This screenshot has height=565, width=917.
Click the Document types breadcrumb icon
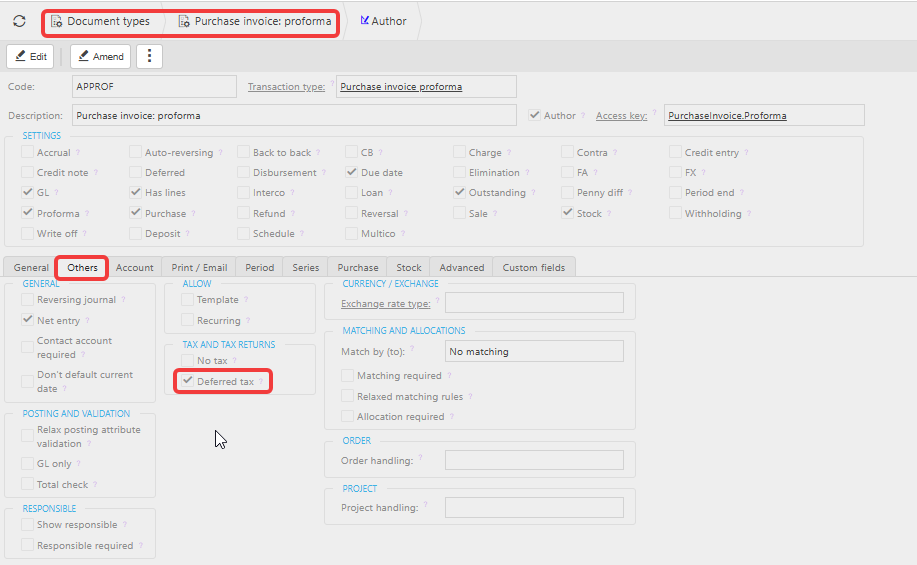[57, 21]
